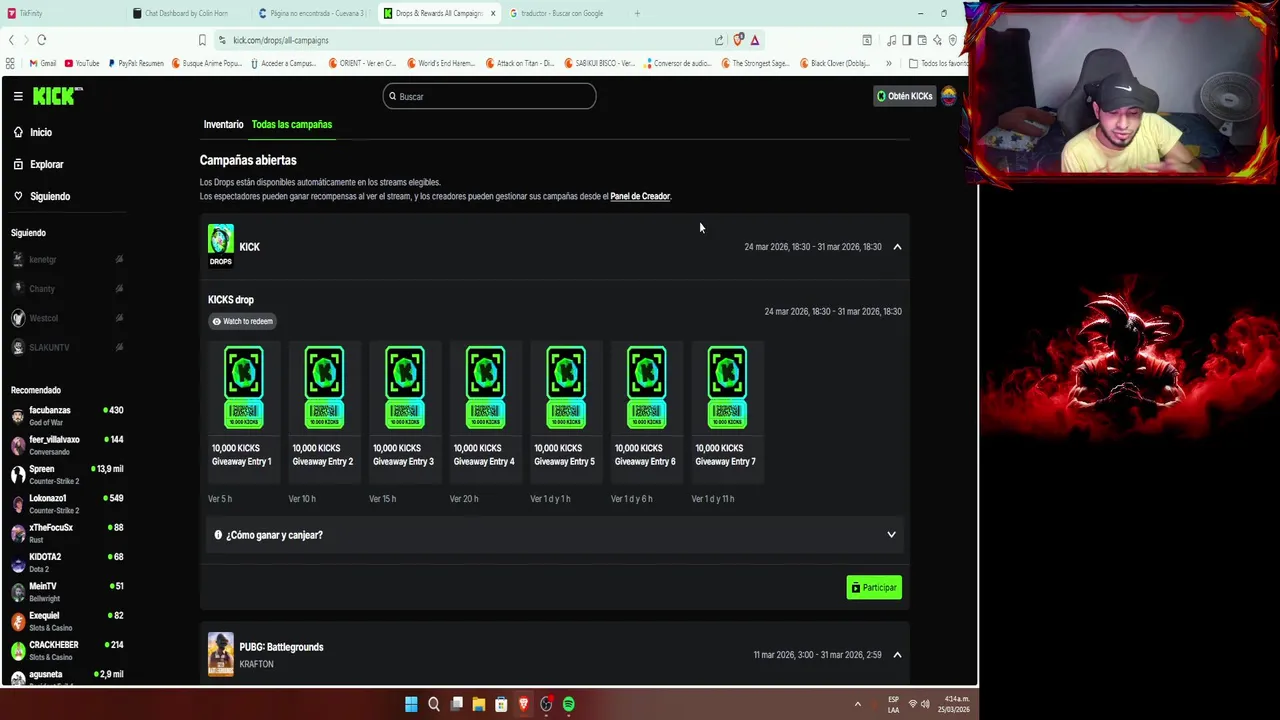This screenshot has width=1280, height=720.
Task: Click the Buscar search field
Action: coord(489,96)
